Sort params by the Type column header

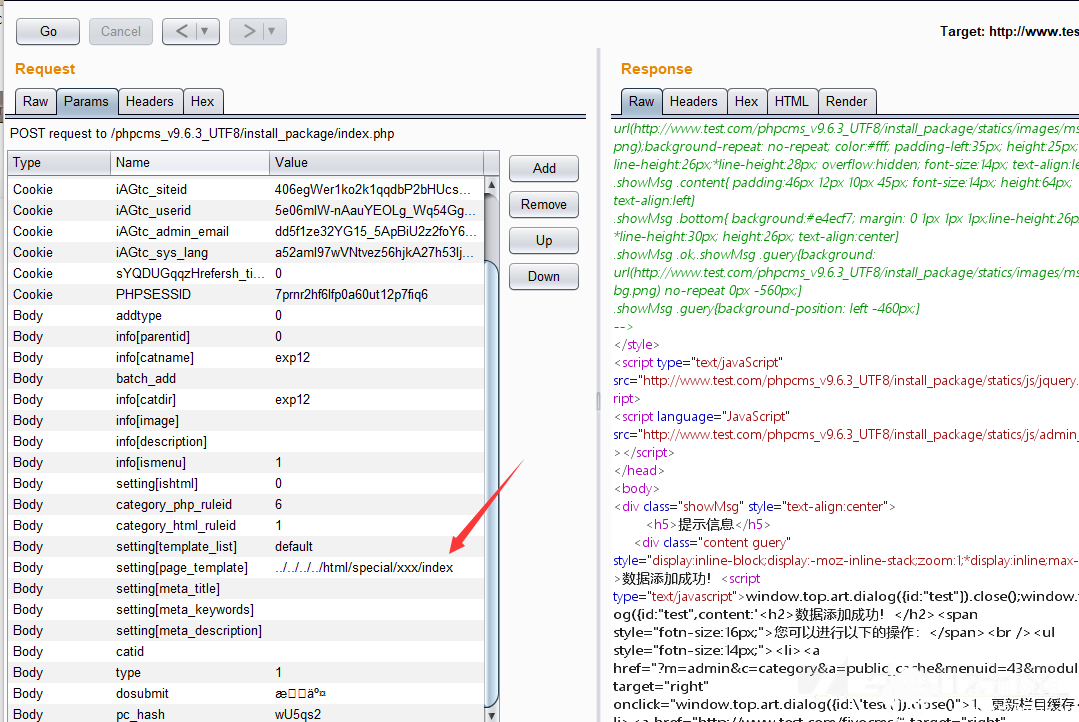coord(59,163)
